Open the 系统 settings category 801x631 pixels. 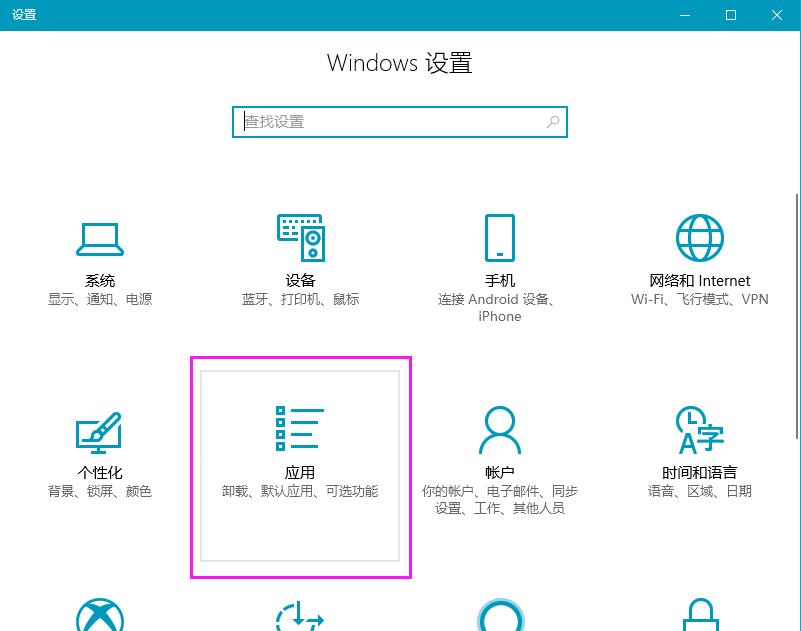pyautogui.click(x=99, y=260)
